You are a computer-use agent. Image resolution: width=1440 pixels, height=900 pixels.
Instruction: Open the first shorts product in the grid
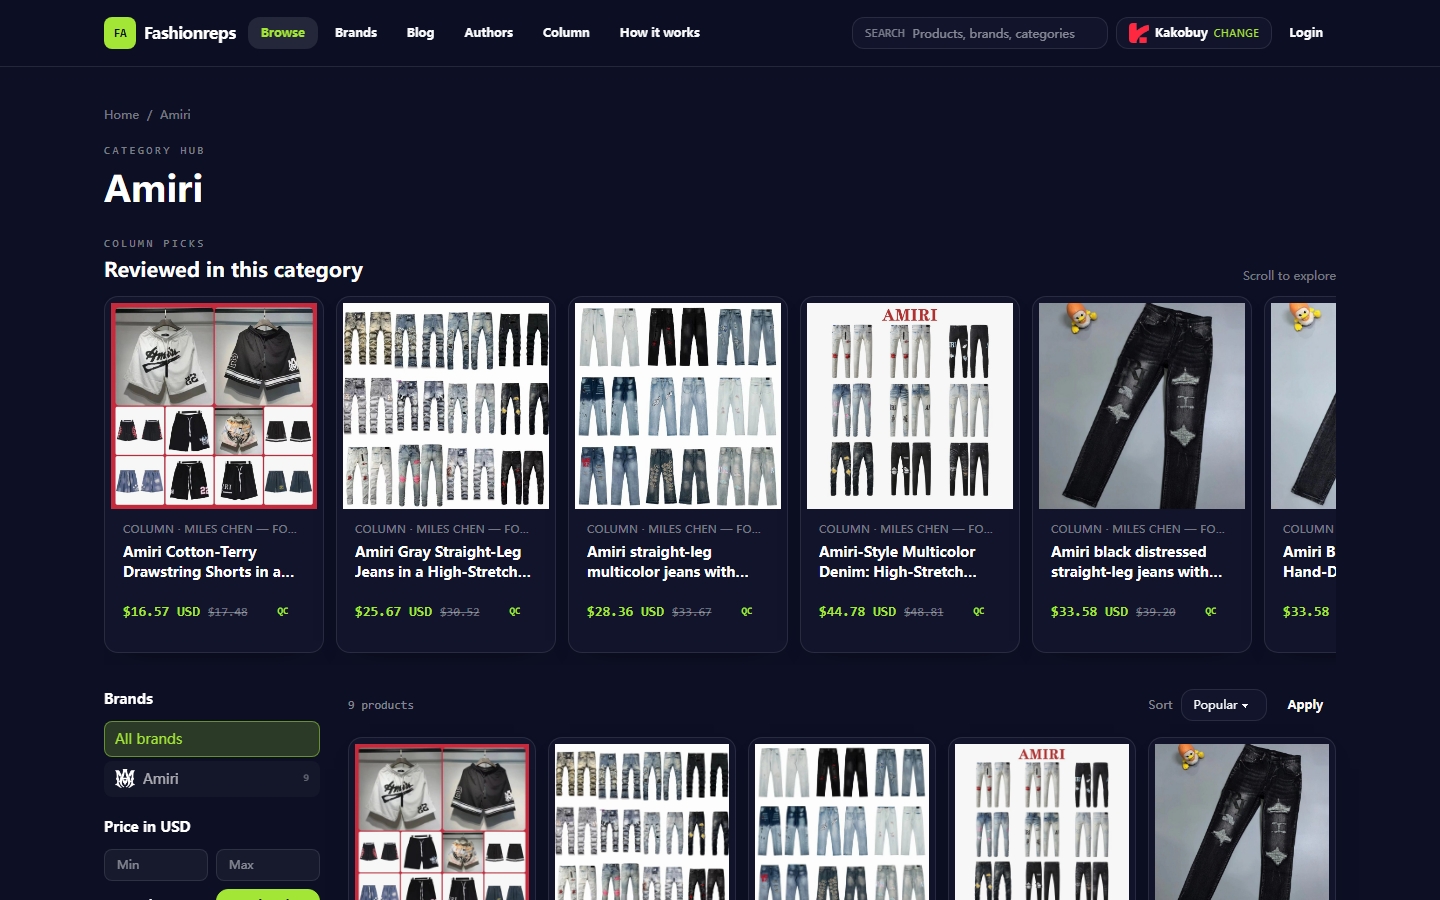click(x=442, y=821)
